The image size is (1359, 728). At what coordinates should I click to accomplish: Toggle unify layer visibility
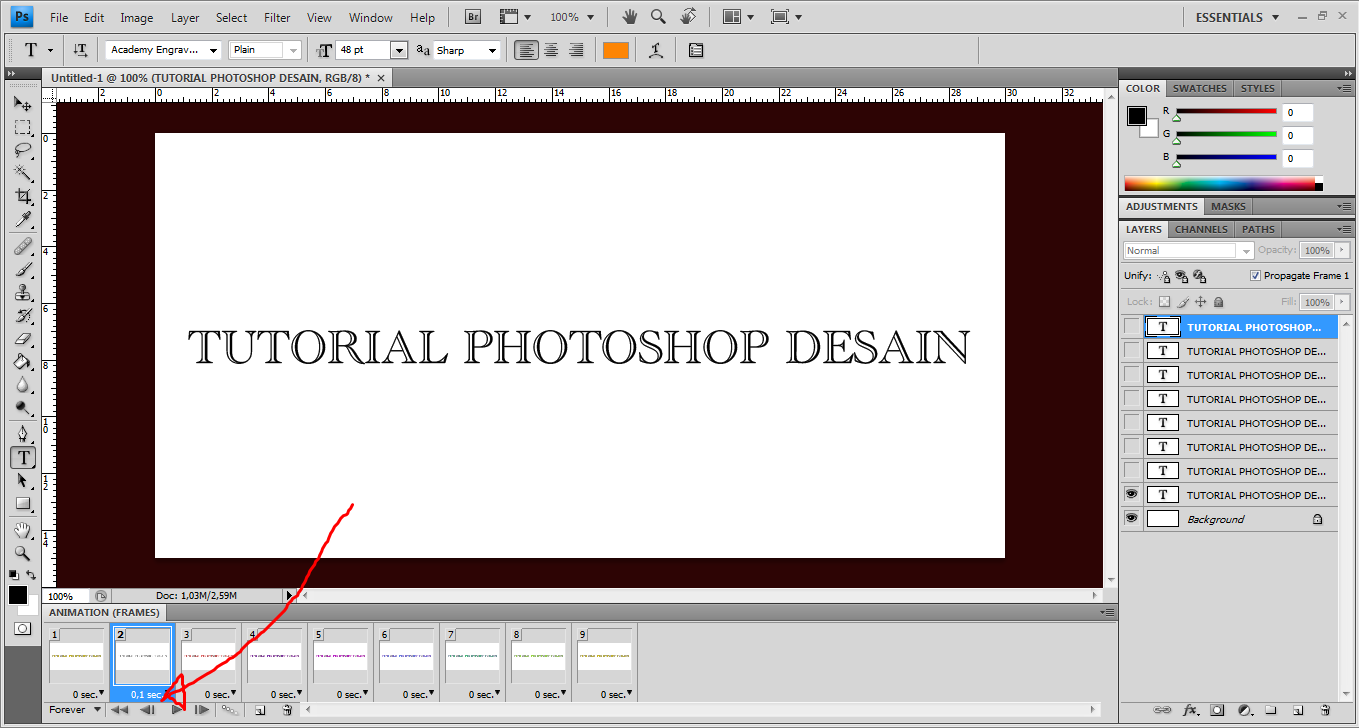(1181, 276)
